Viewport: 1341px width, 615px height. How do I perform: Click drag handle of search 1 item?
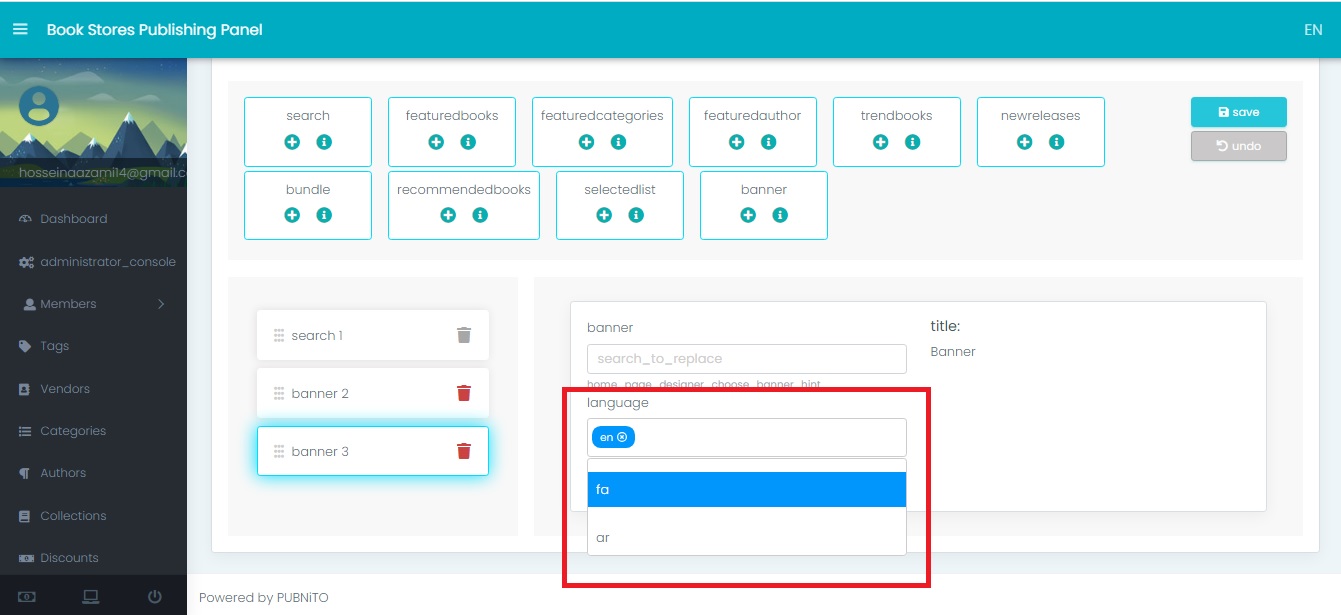[279, 336]
